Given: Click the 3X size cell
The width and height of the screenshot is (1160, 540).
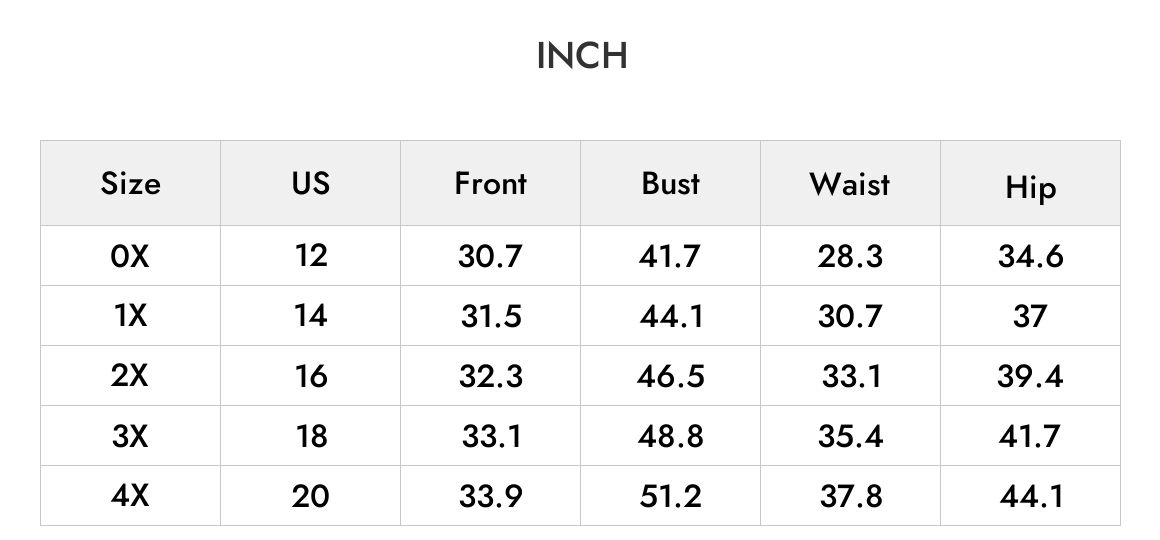Looking at the screenshot, I should coord(130,436).
